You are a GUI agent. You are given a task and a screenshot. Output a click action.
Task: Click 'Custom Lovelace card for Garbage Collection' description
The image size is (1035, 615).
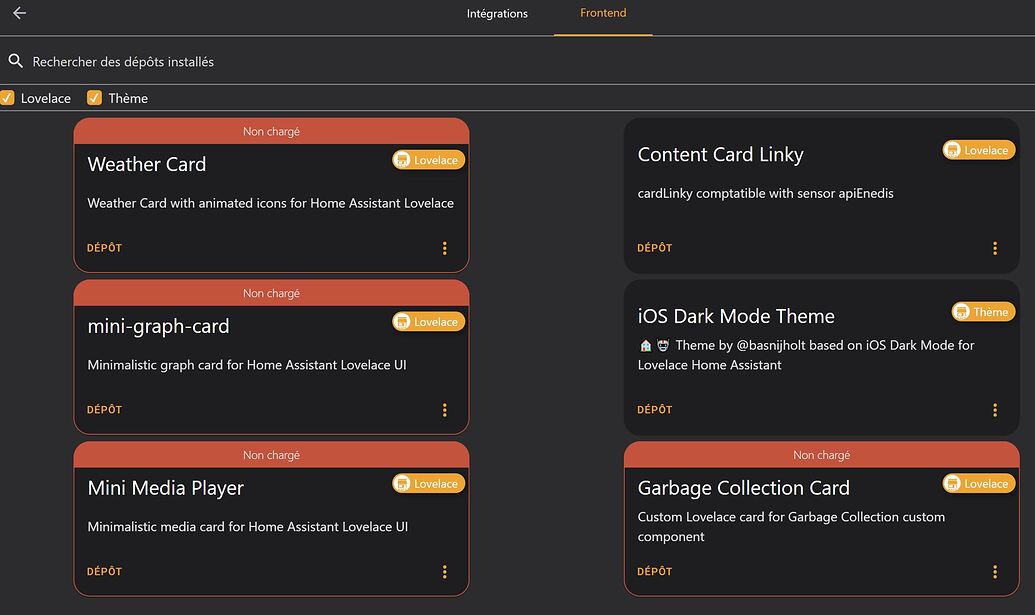(791, 527)
